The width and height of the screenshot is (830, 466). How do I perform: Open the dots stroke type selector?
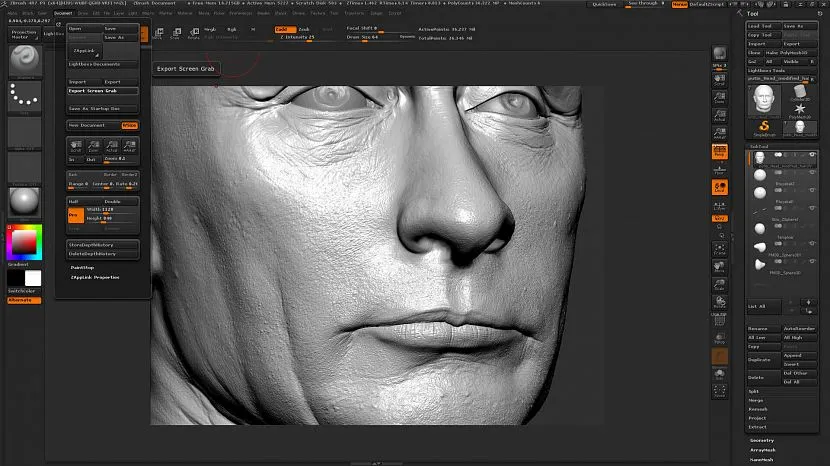pos(23,95)
